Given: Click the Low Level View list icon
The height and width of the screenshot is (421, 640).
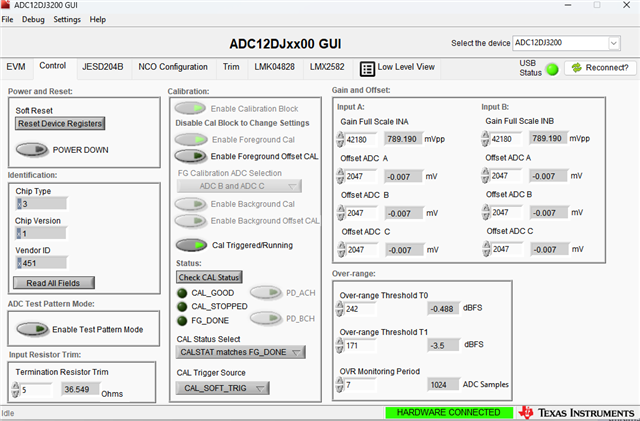Looking at the screenshot, I should point(367,69).
